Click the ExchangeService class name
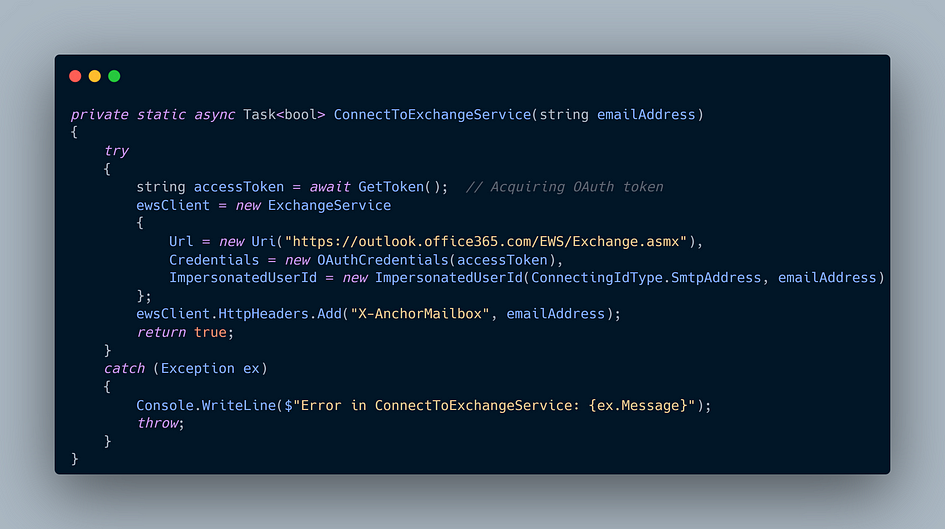This screenshot has width=945, height=529. pyautogui.click(x=329, y=205)
